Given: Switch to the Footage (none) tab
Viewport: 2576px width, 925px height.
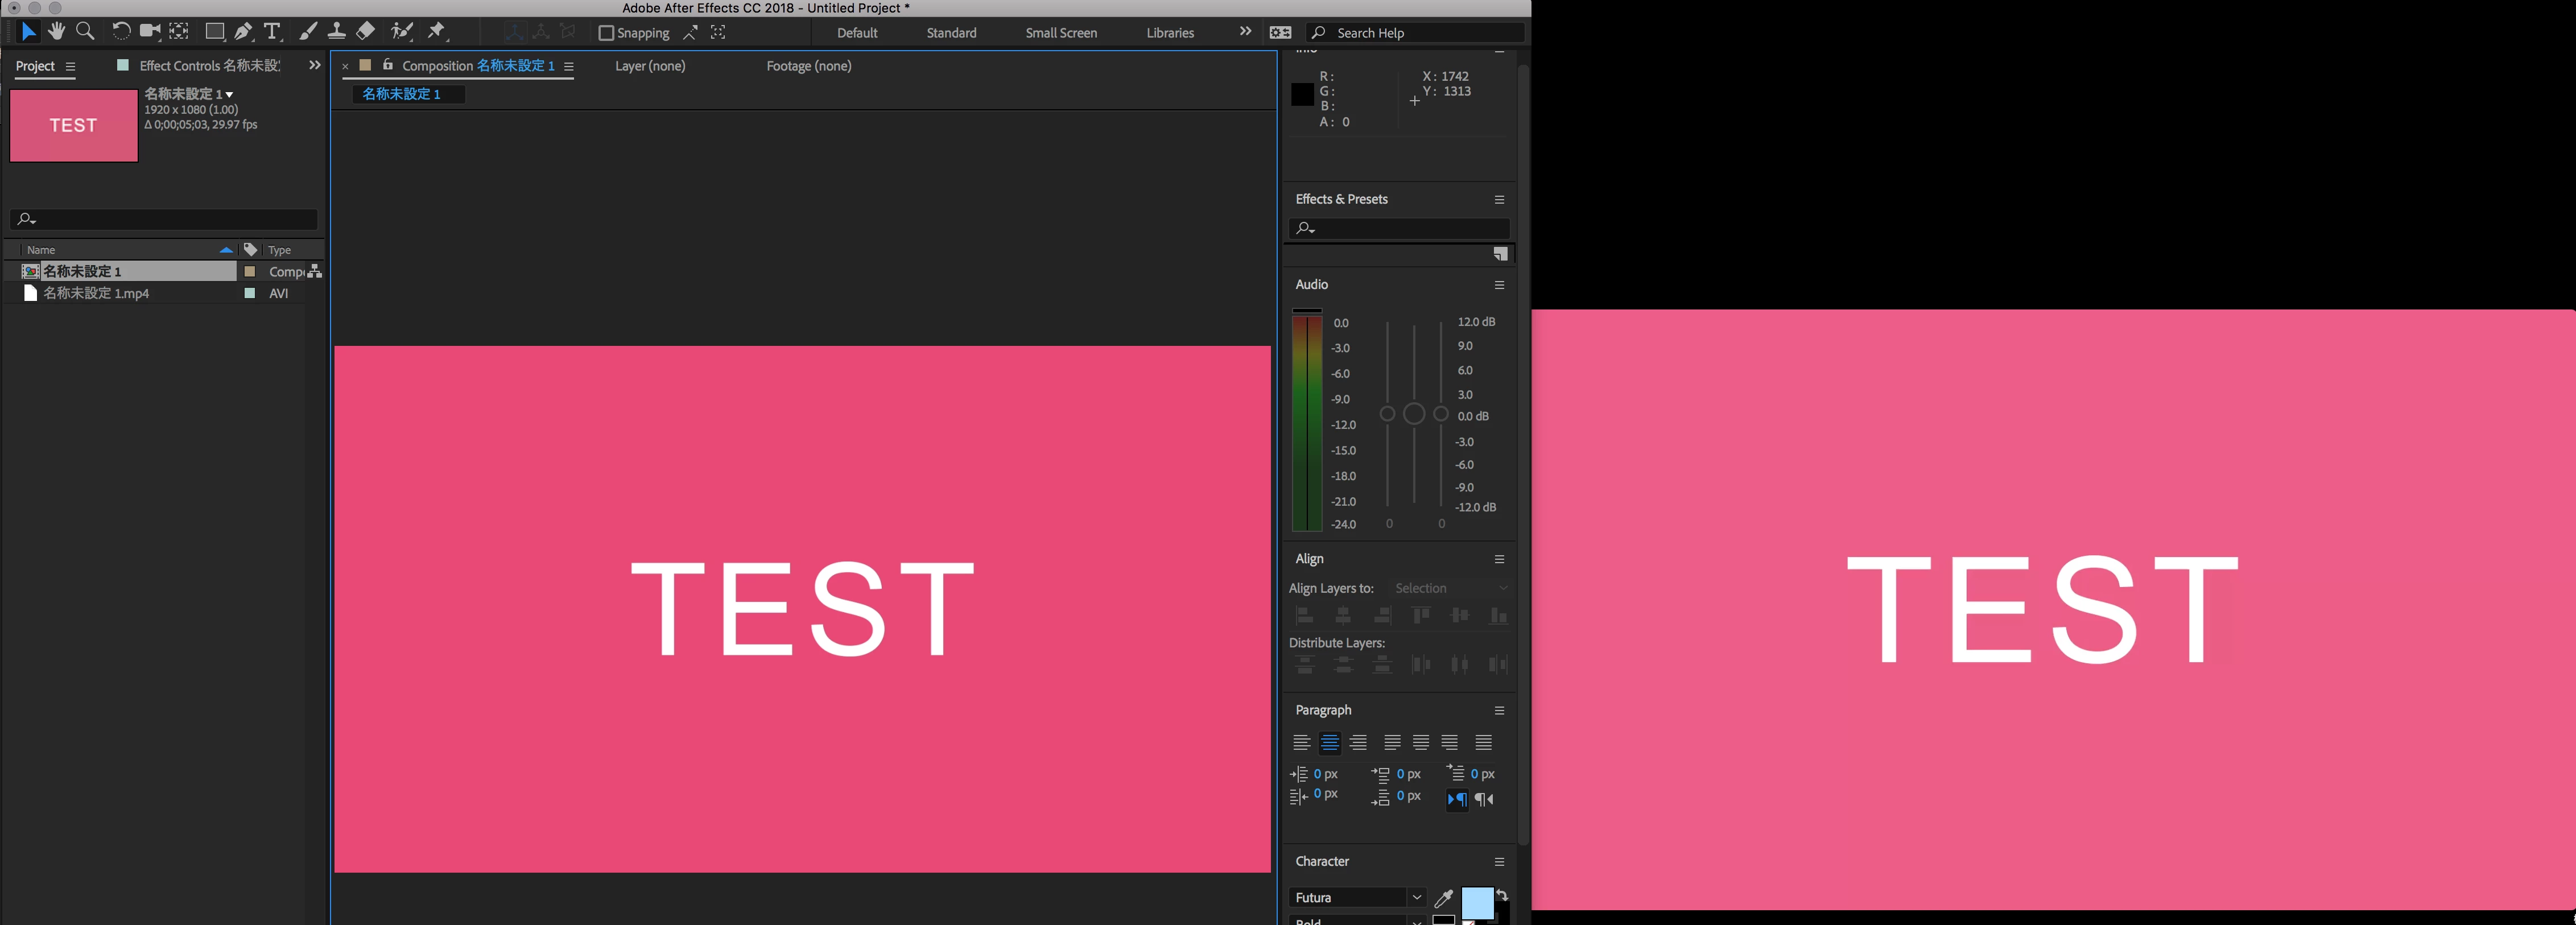Looking at the screenshot, I should pos(809,66).
